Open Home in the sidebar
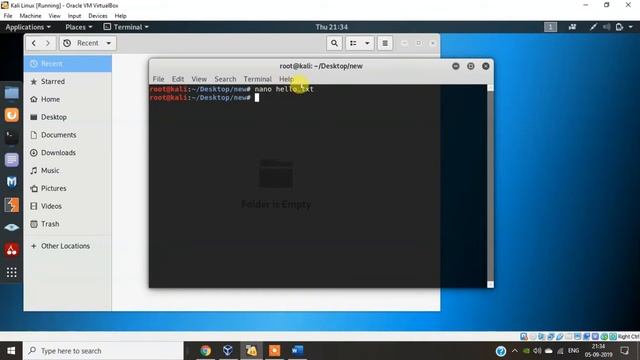This screenshot has width=640, height=360. 68,99
